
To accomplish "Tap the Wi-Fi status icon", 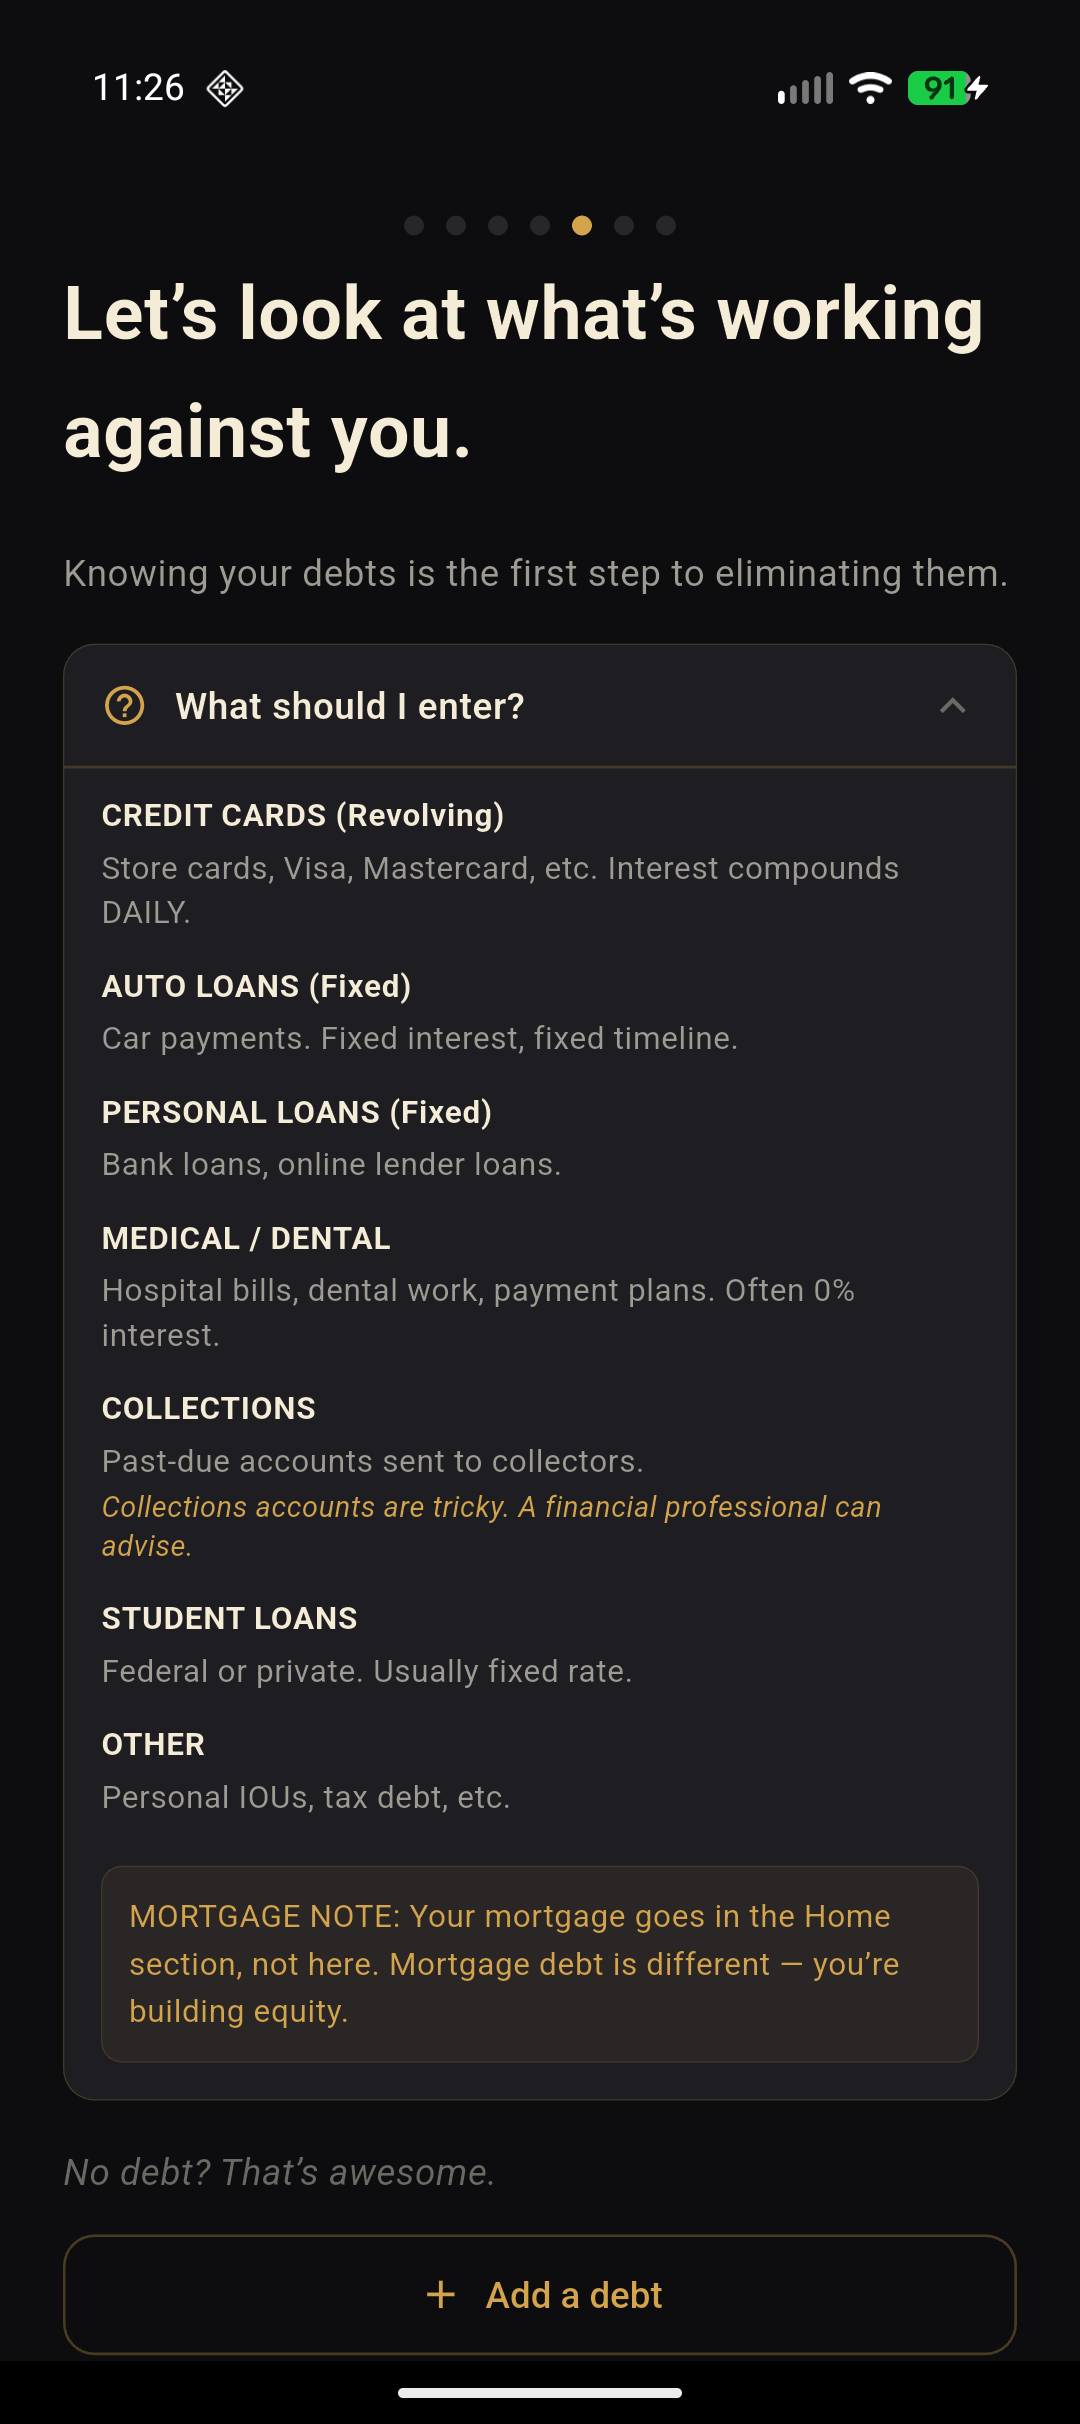I will click(870, 88).
